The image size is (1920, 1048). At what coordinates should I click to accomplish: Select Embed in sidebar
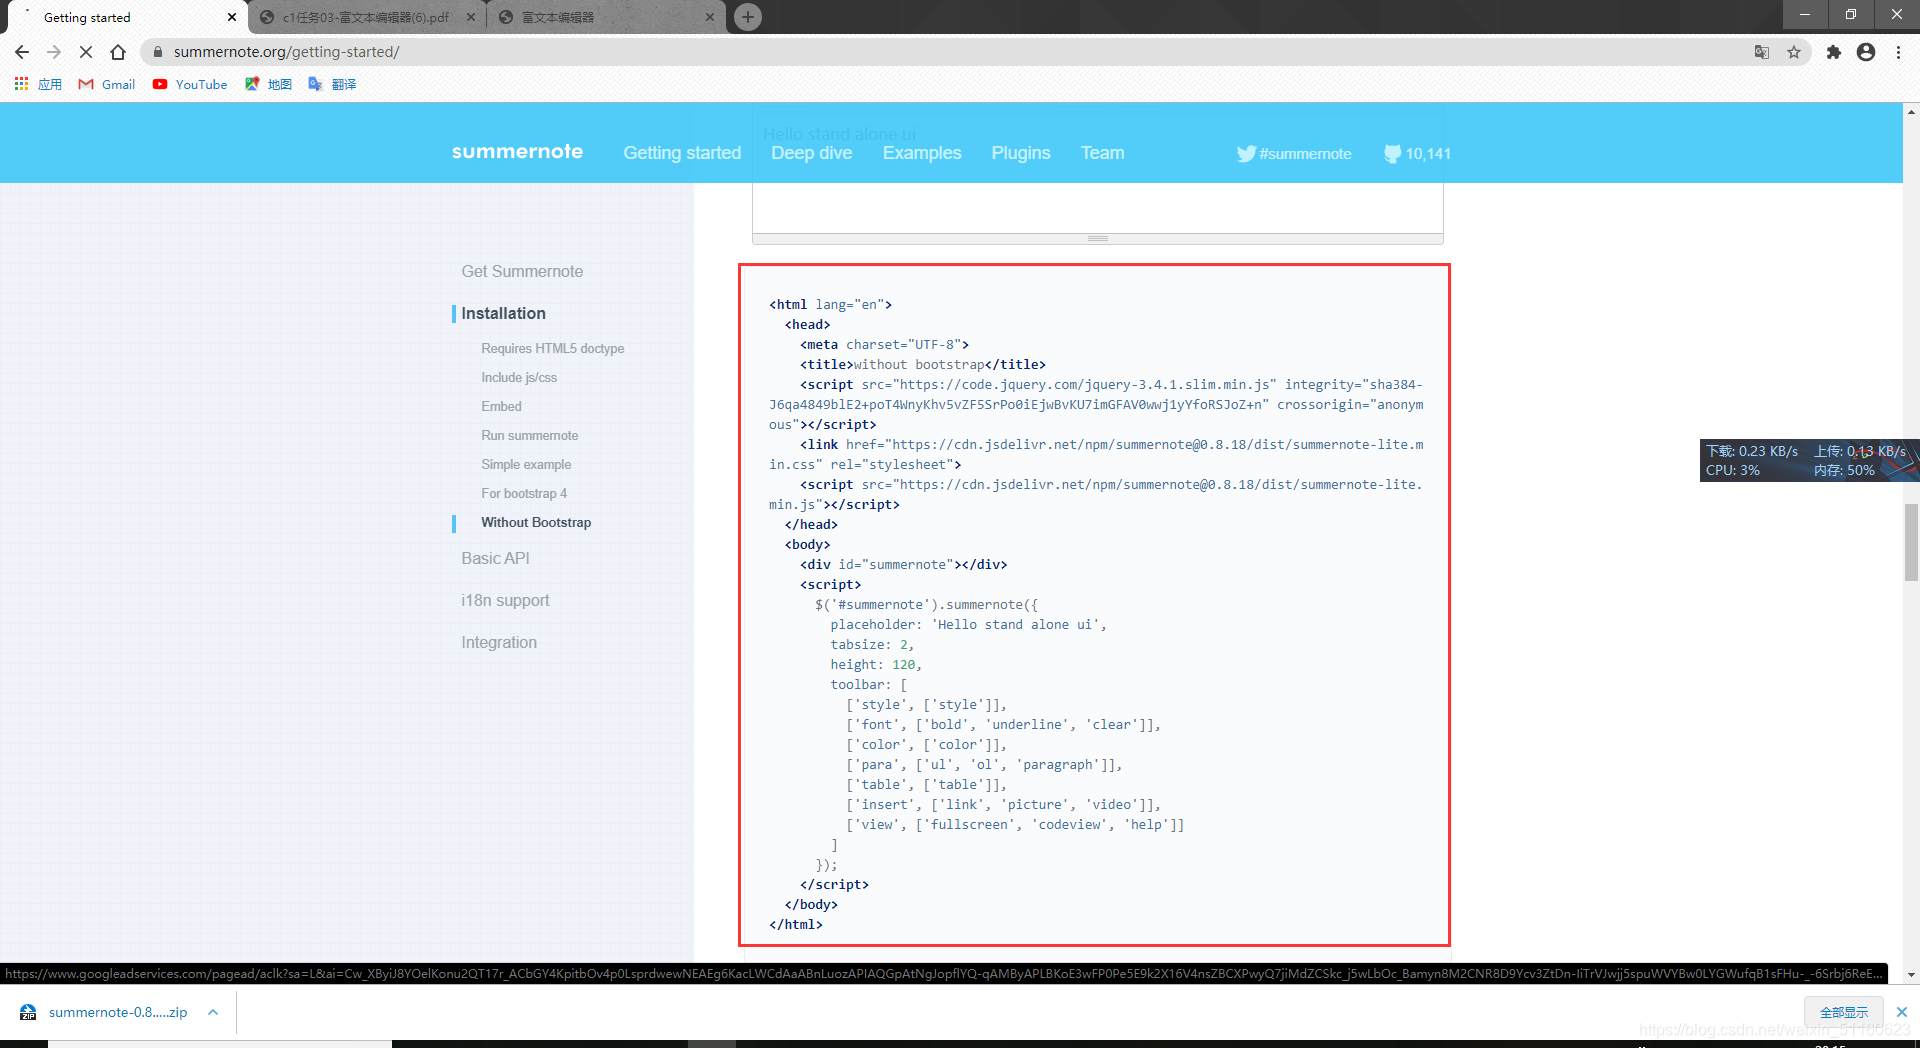(501, 406)
